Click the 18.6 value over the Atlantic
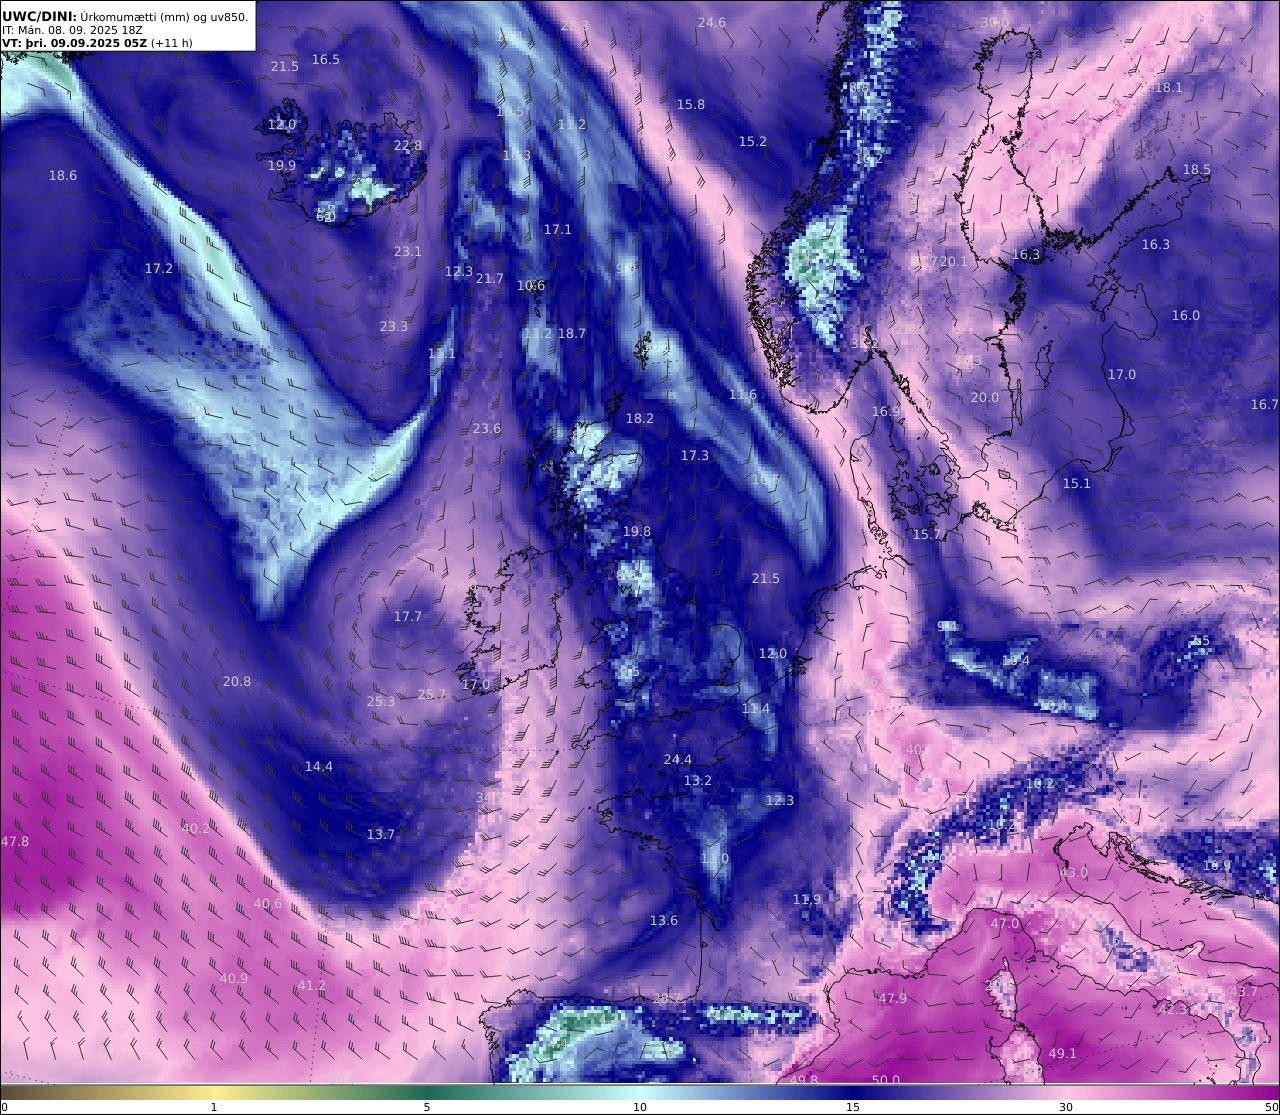 click(63, 175)
